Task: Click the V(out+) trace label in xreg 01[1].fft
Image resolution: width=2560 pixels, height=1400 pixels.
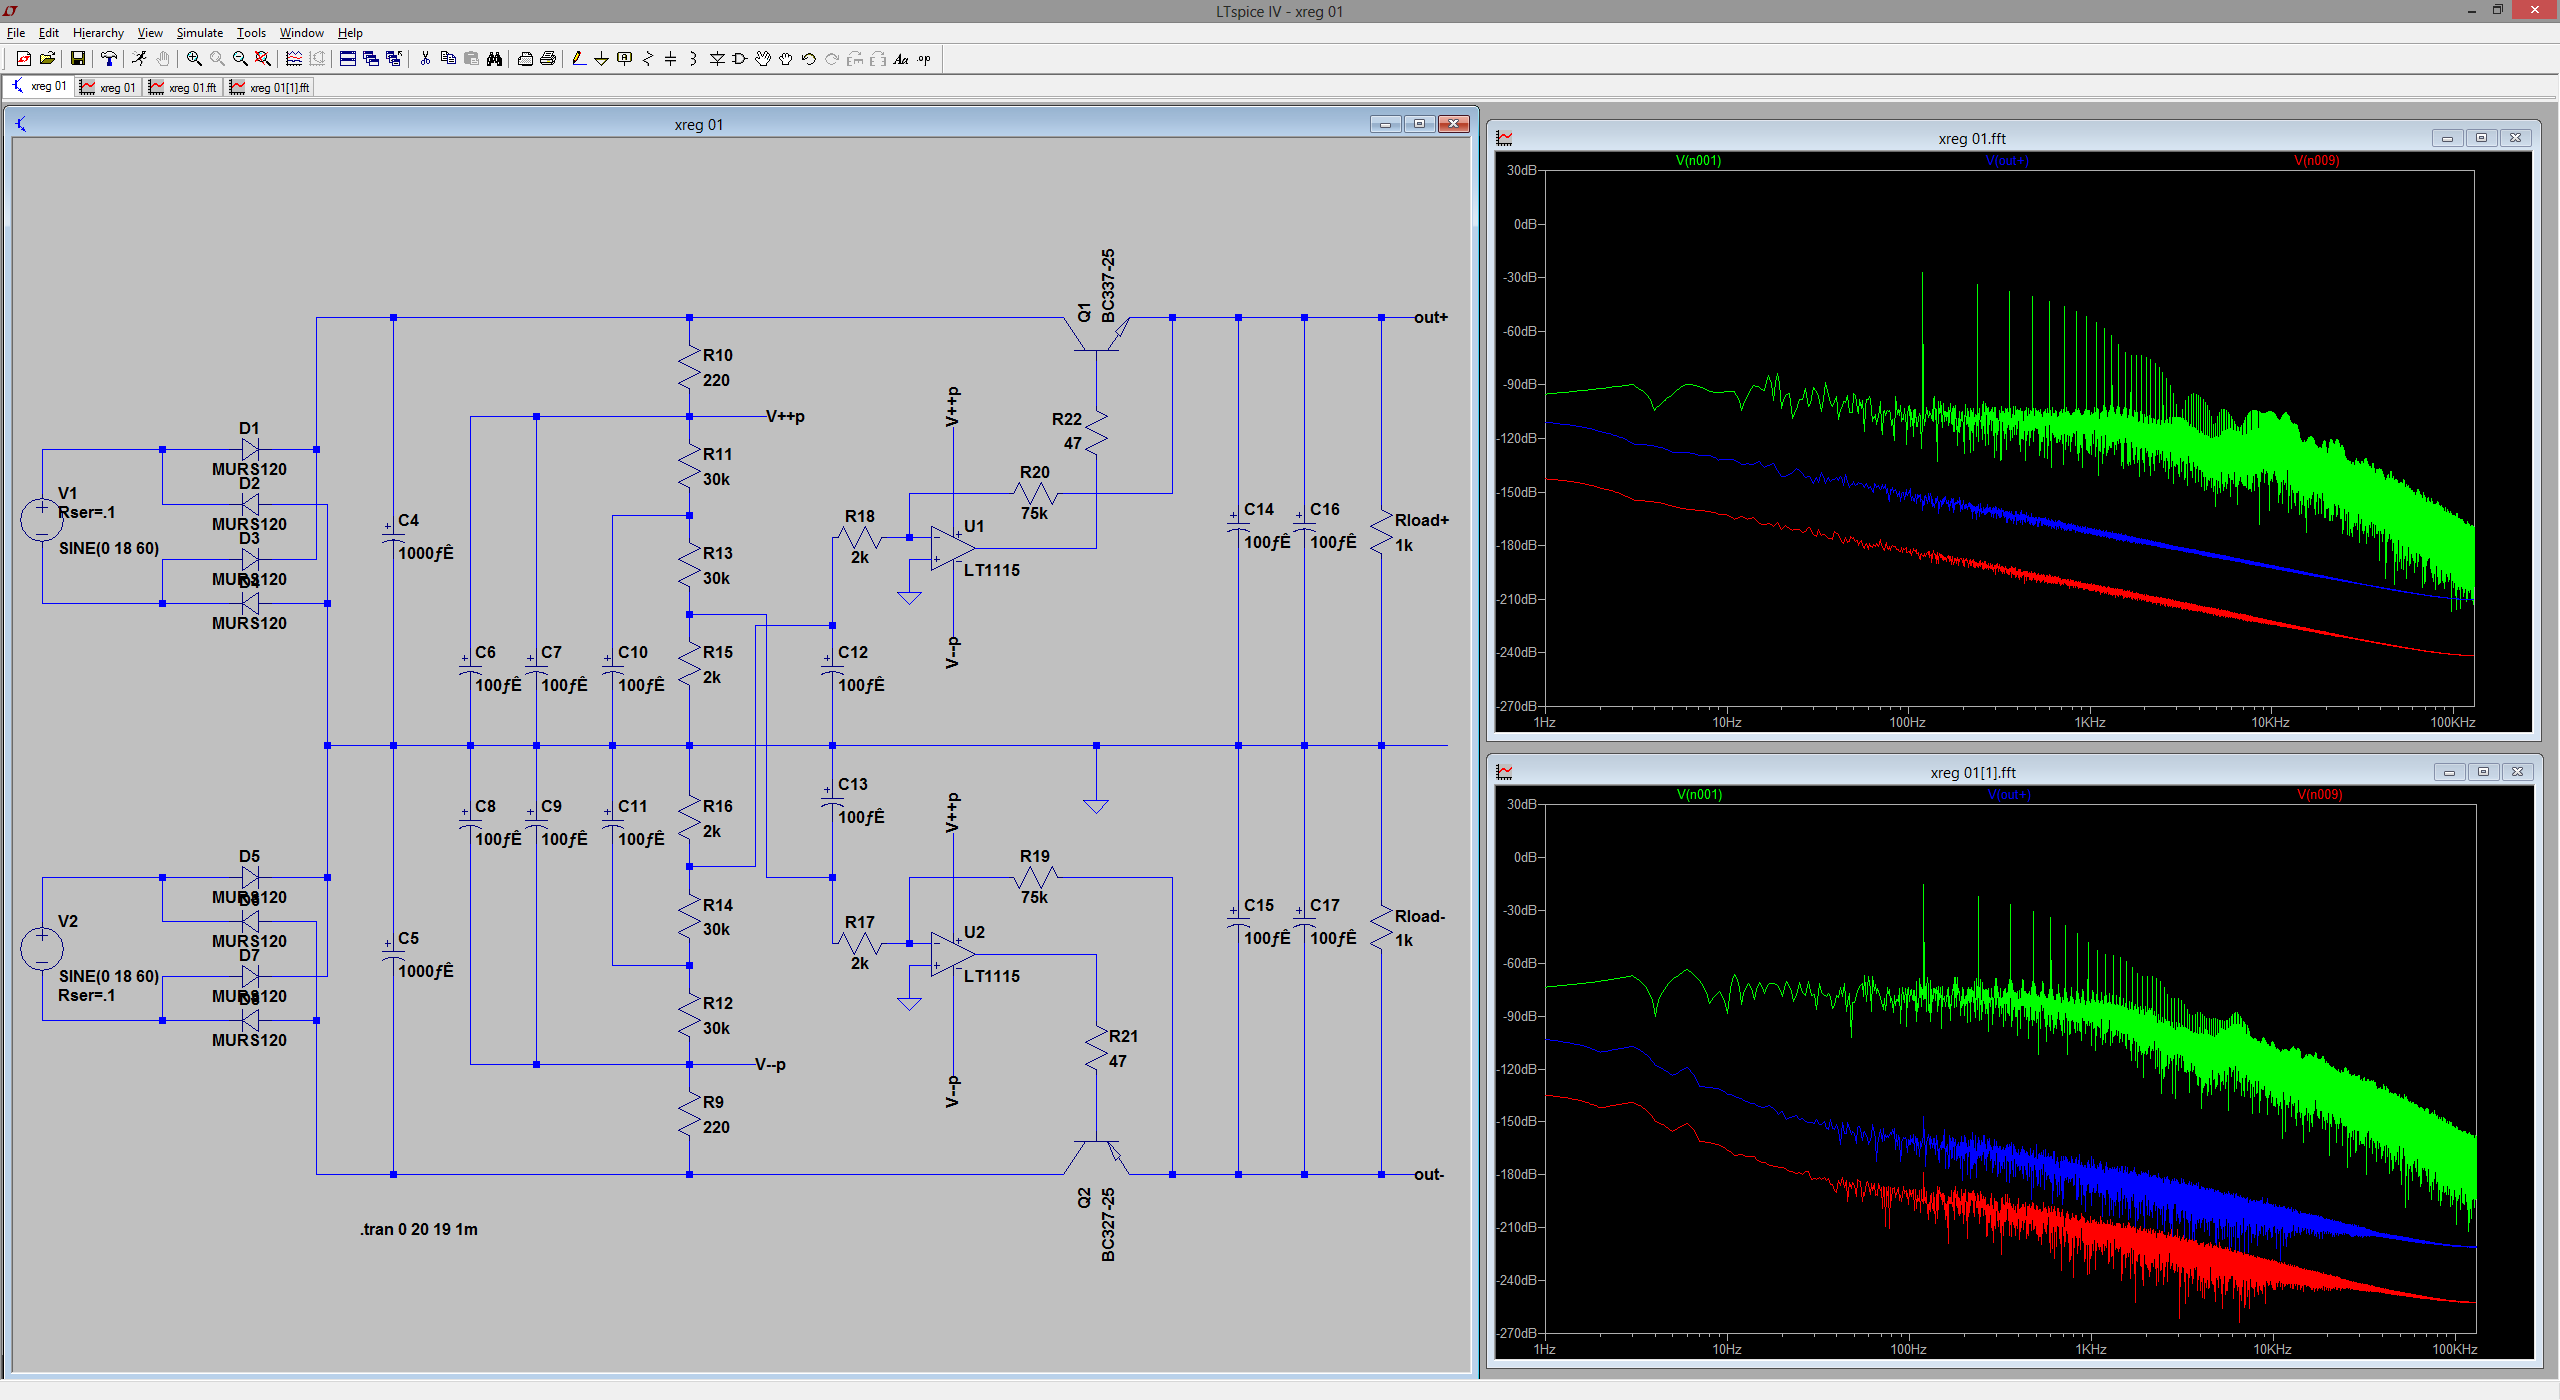Action: [2009, 795]
